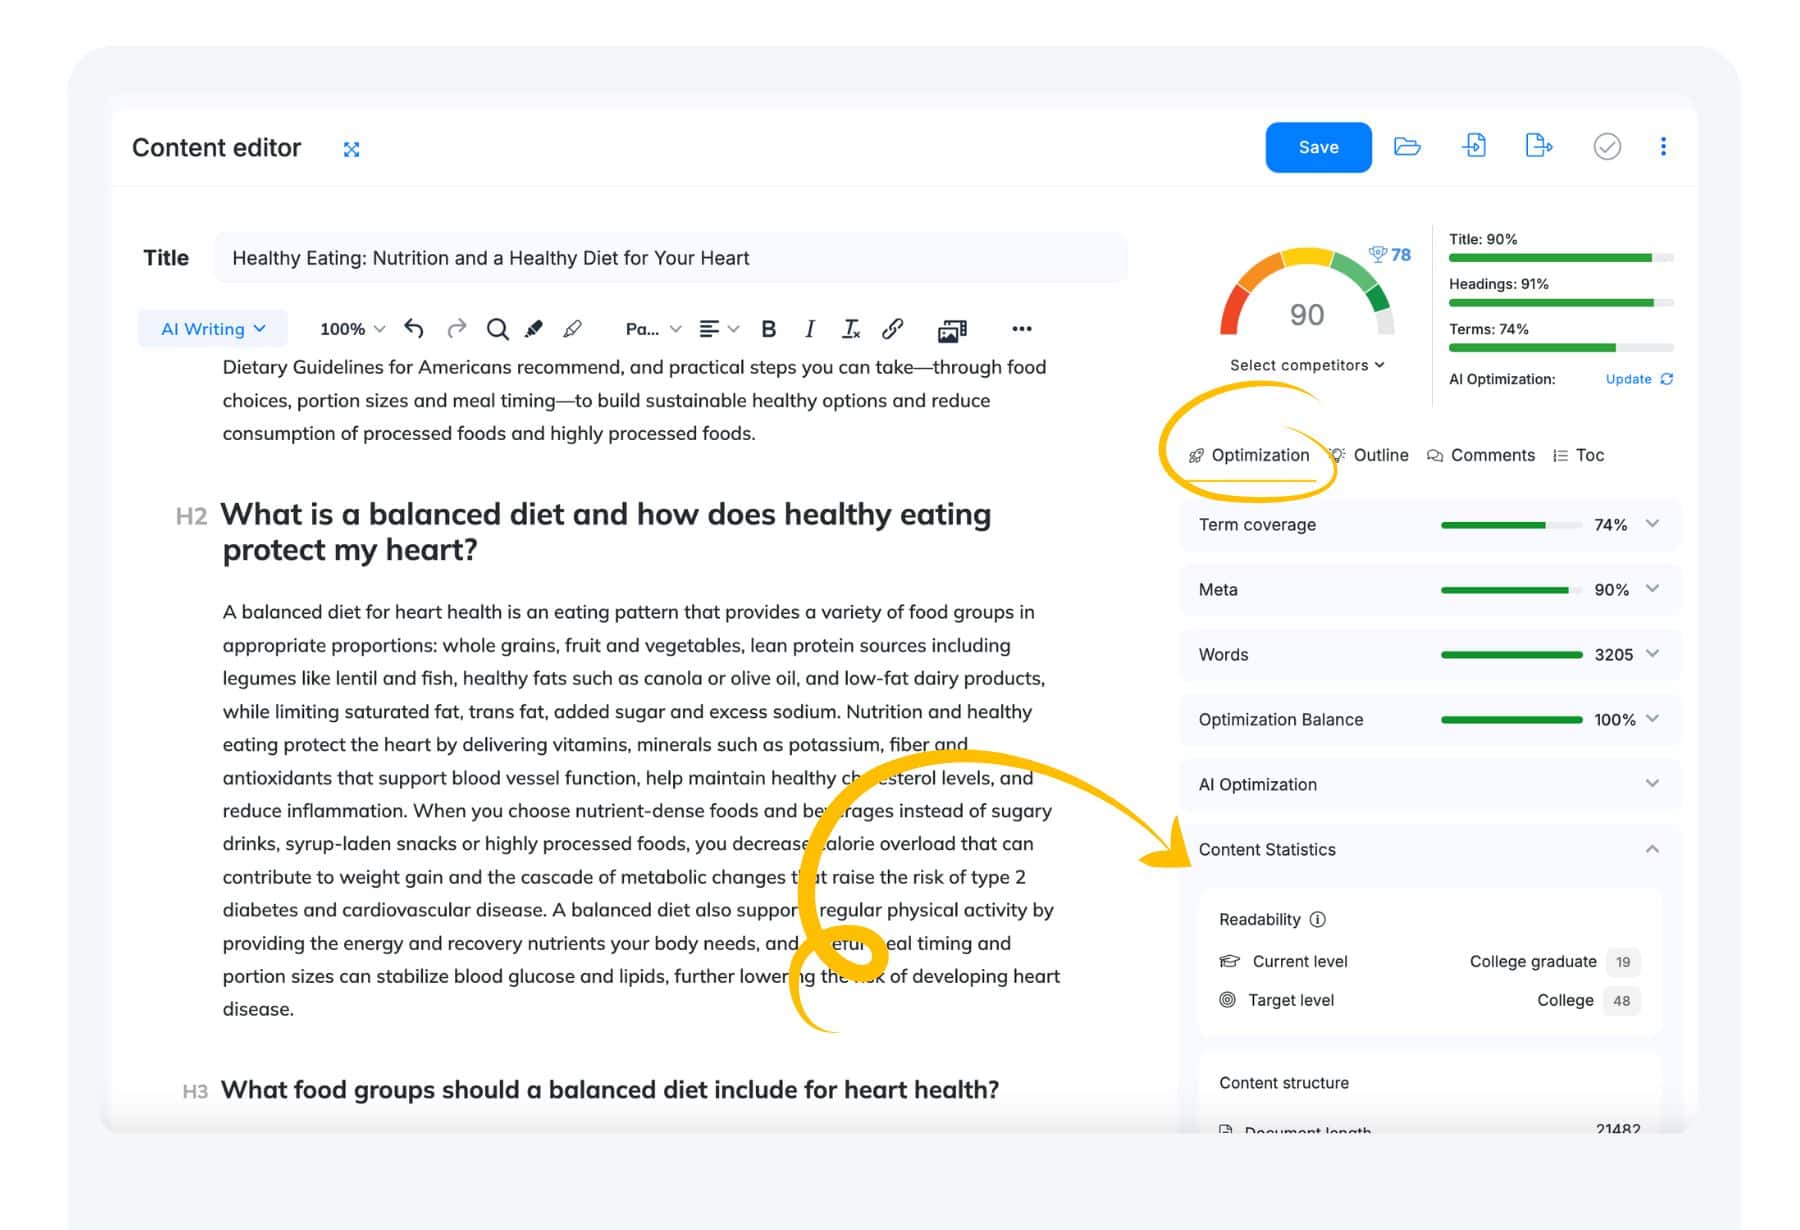1800x1230 pixels.
Task: Select the remove highlight pen tool
Action: [x=573, y=328]
